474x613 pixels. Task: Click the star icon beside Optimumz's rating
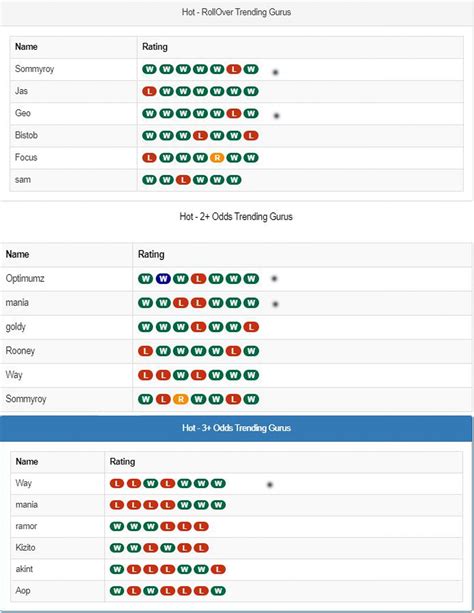coord(274,279)
